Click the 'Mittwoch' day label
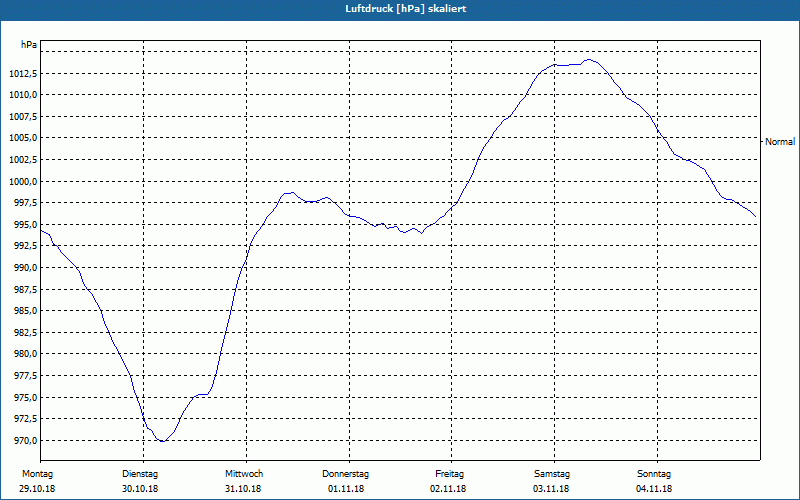Screen dimensions: 800x500 [x=244, y=474]
